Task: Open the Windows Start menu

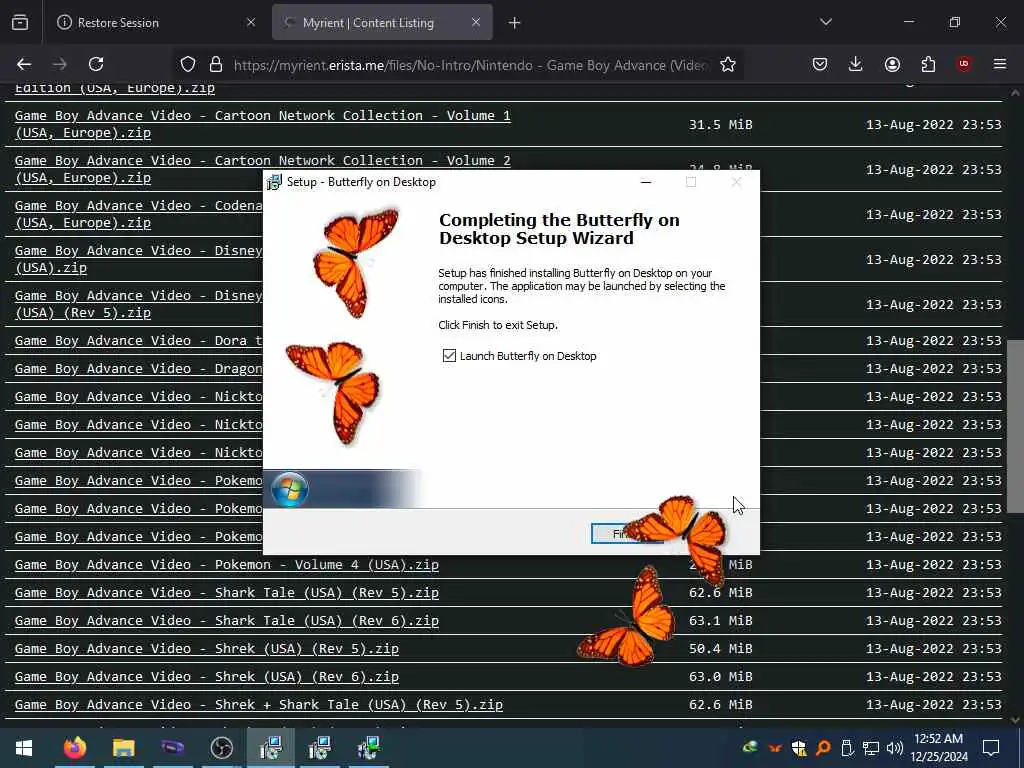Action: pyautogui.click(x=24, y=748)
